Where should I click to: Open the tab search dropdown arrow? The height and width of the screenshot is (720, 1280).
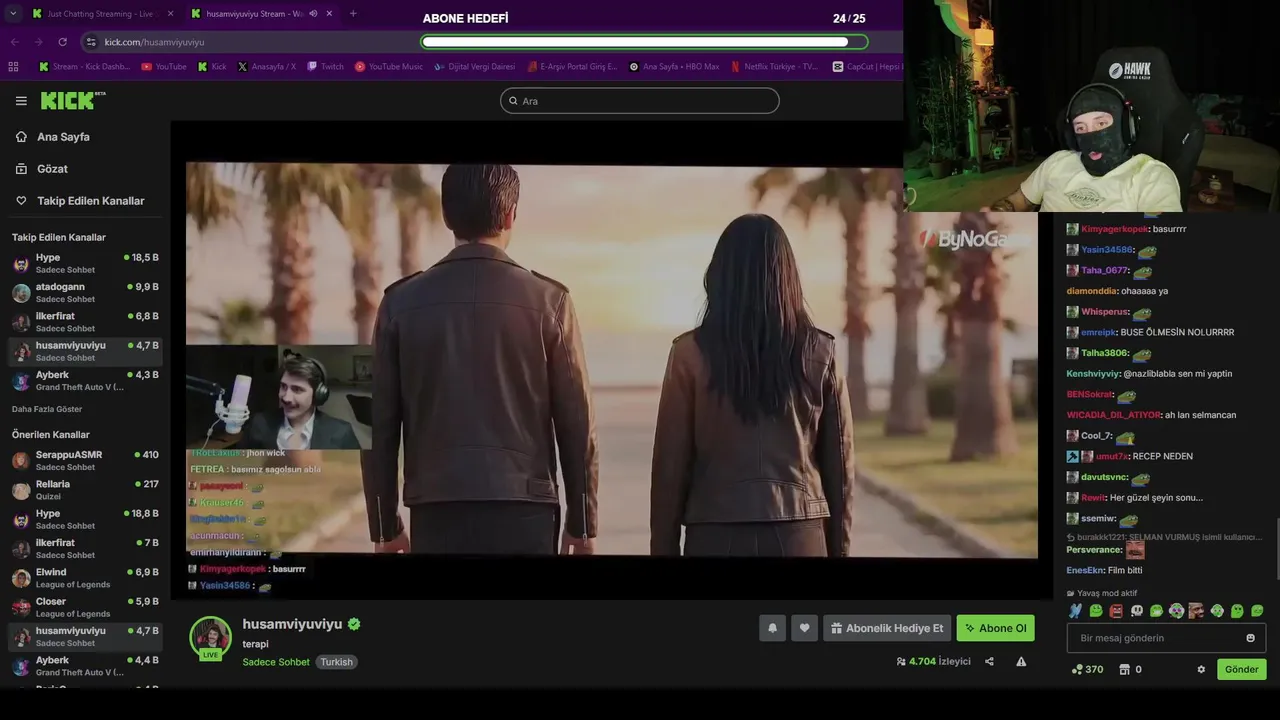click(13, 13)
